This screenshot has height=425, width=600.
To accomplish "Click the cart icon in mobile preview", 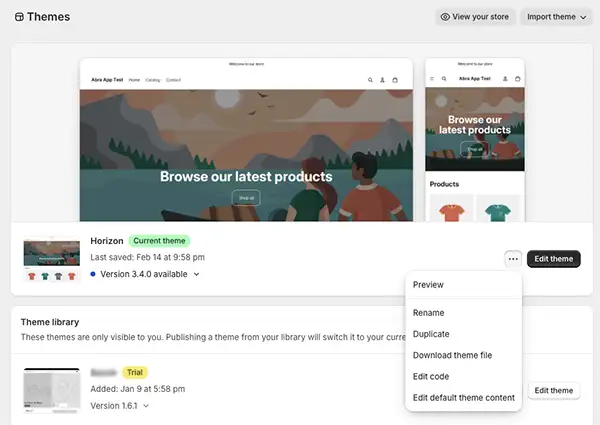I will click(x=517, y=79).
